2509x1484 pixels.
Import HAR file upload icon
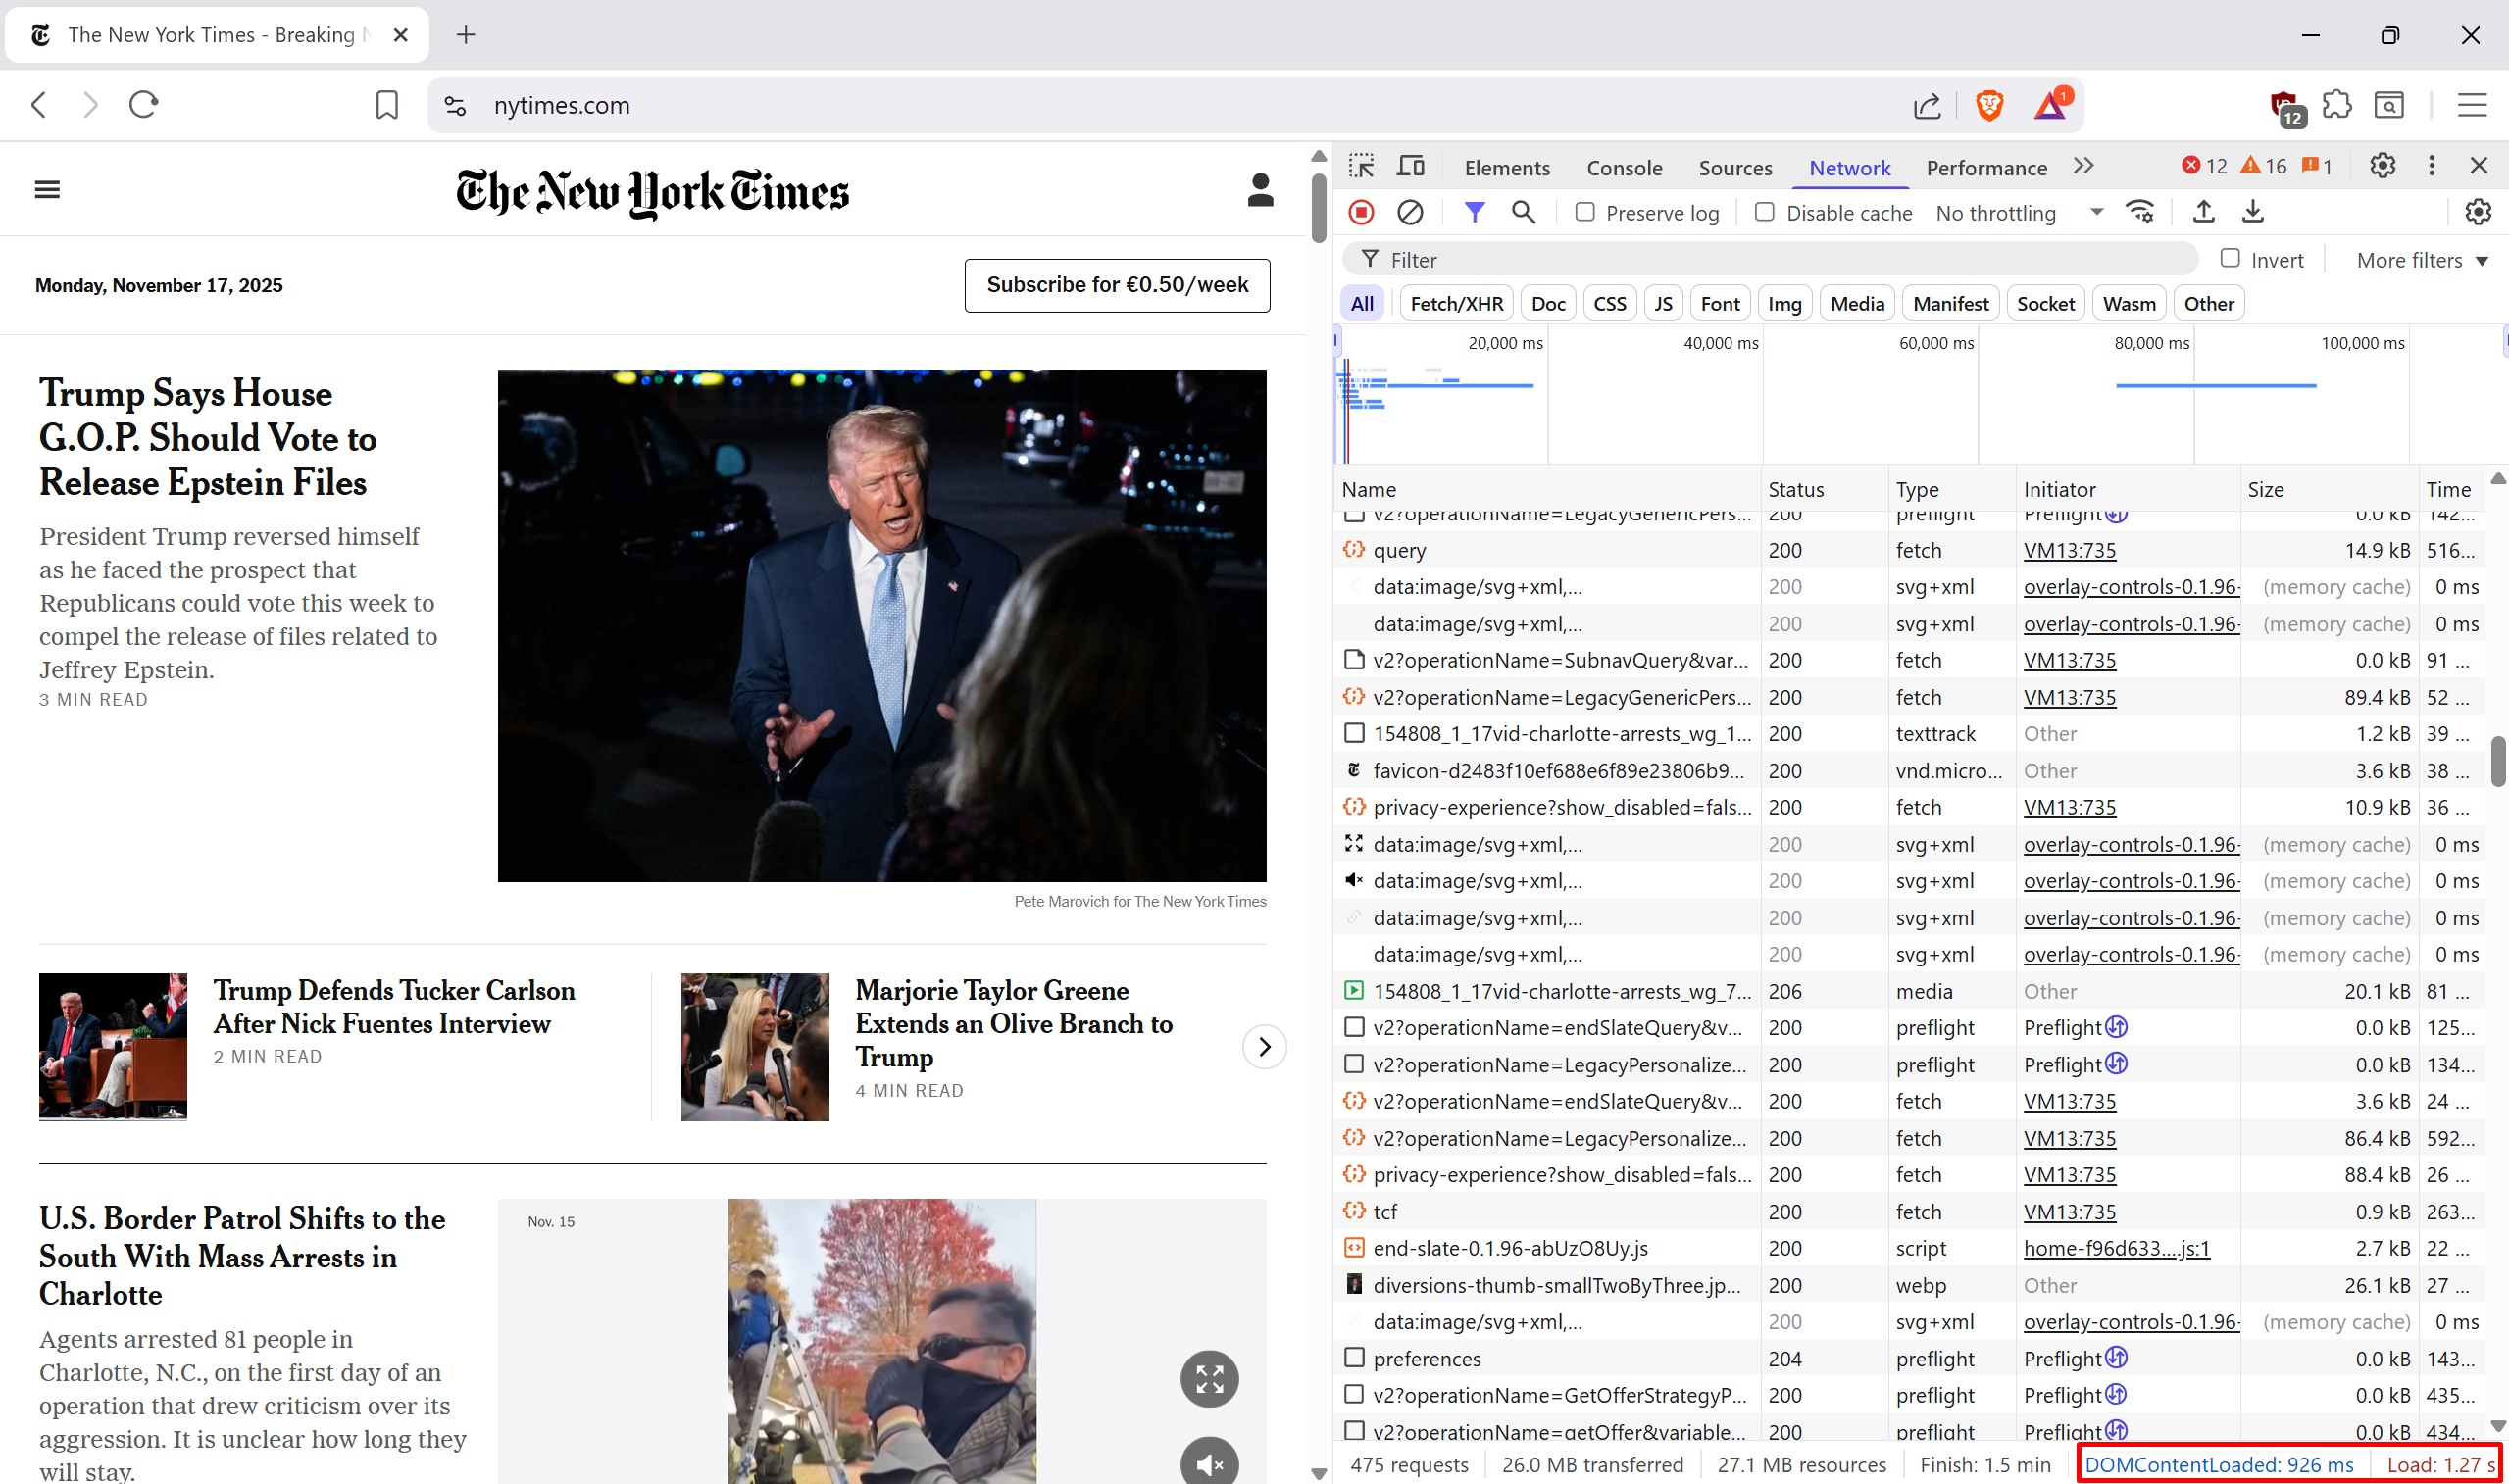[2203, 212]
